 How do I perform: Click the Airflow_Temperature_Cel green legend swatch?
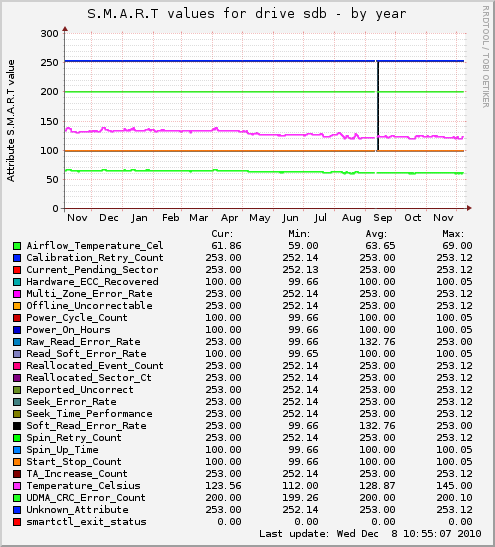click(17, 246)
